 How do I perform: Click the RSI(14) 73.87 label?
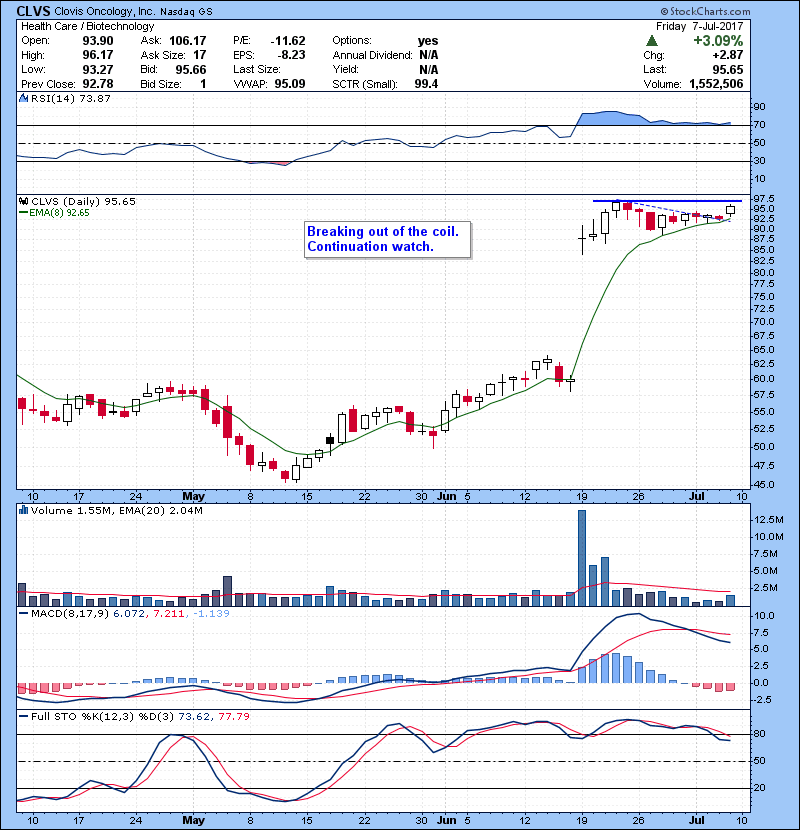coord(71,98)
